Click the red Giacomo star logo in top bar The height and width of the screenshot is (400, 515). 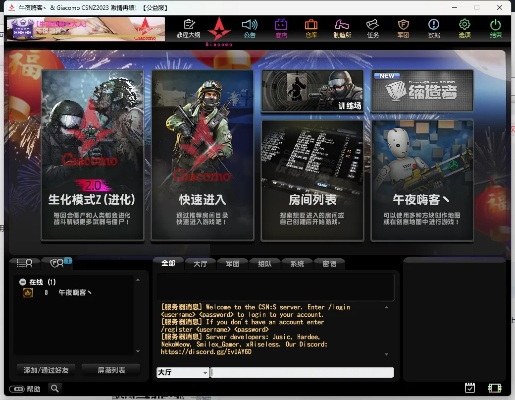pos(219,31)
